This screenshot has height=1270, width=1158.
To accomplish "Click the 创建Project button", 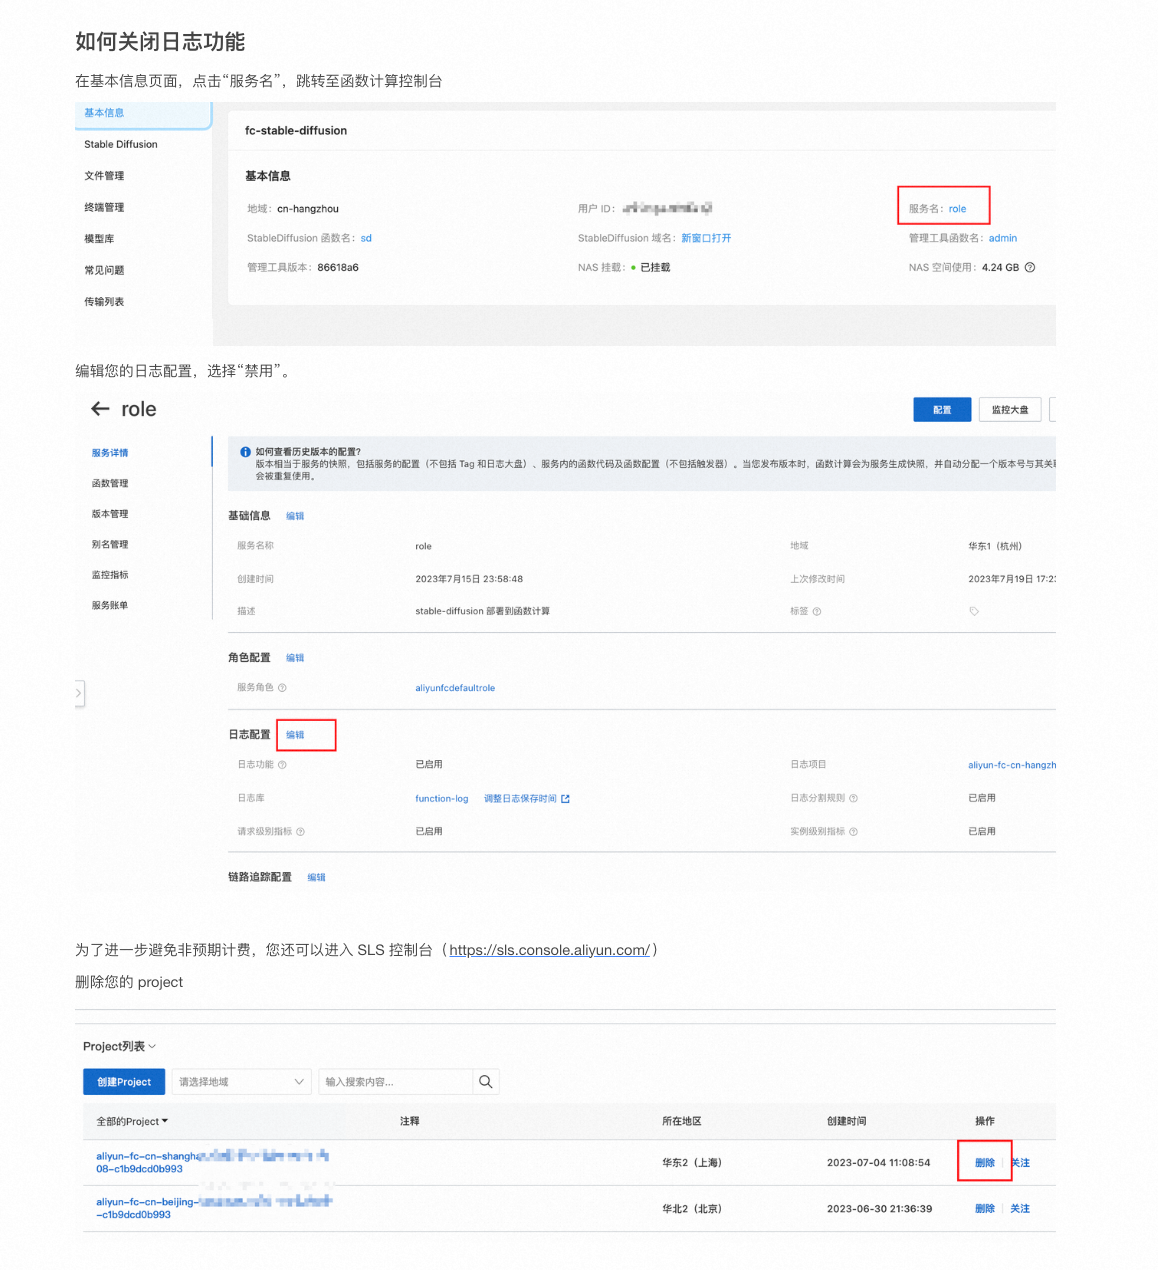I will click(124, 1082).
